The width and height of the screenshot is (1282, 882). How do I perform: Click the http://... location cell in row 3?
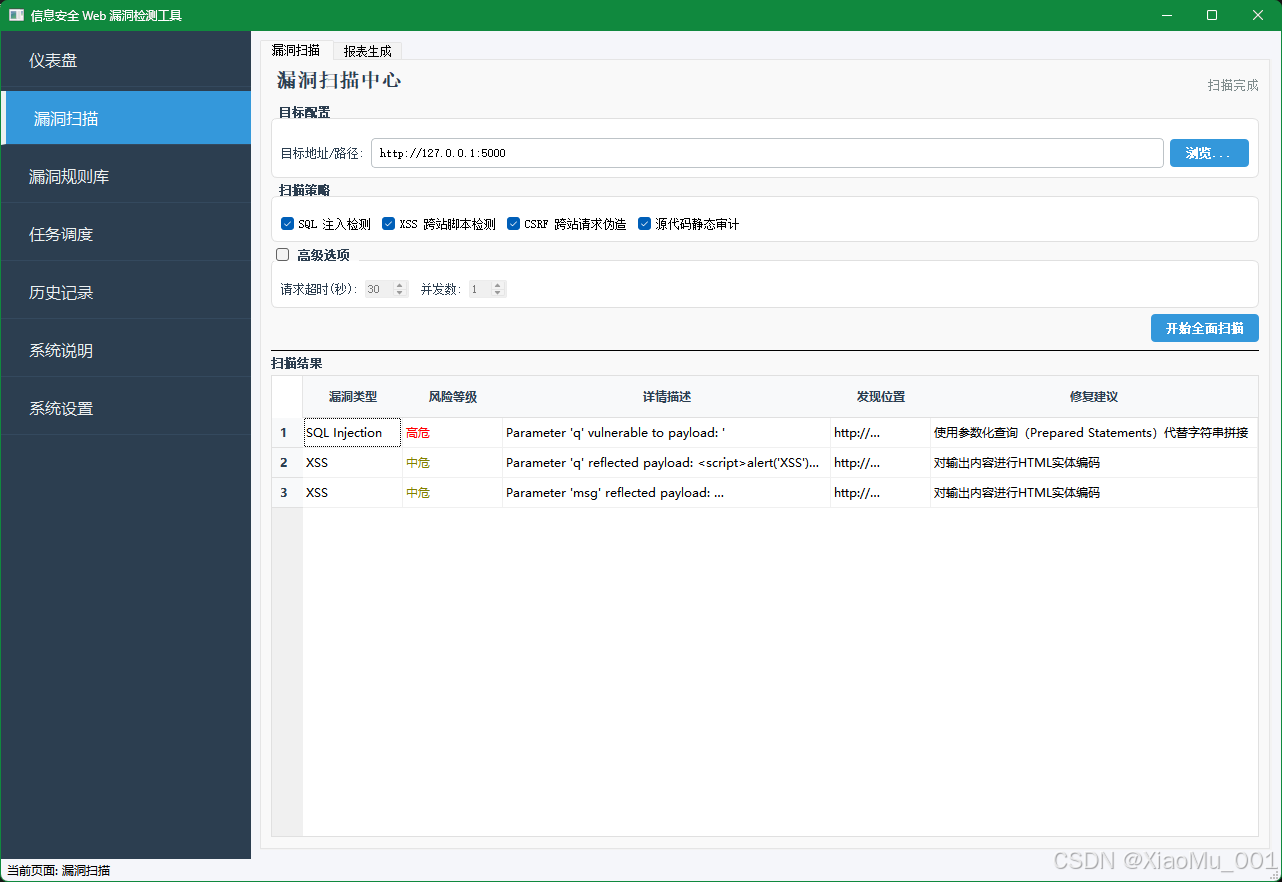point(880,493)
